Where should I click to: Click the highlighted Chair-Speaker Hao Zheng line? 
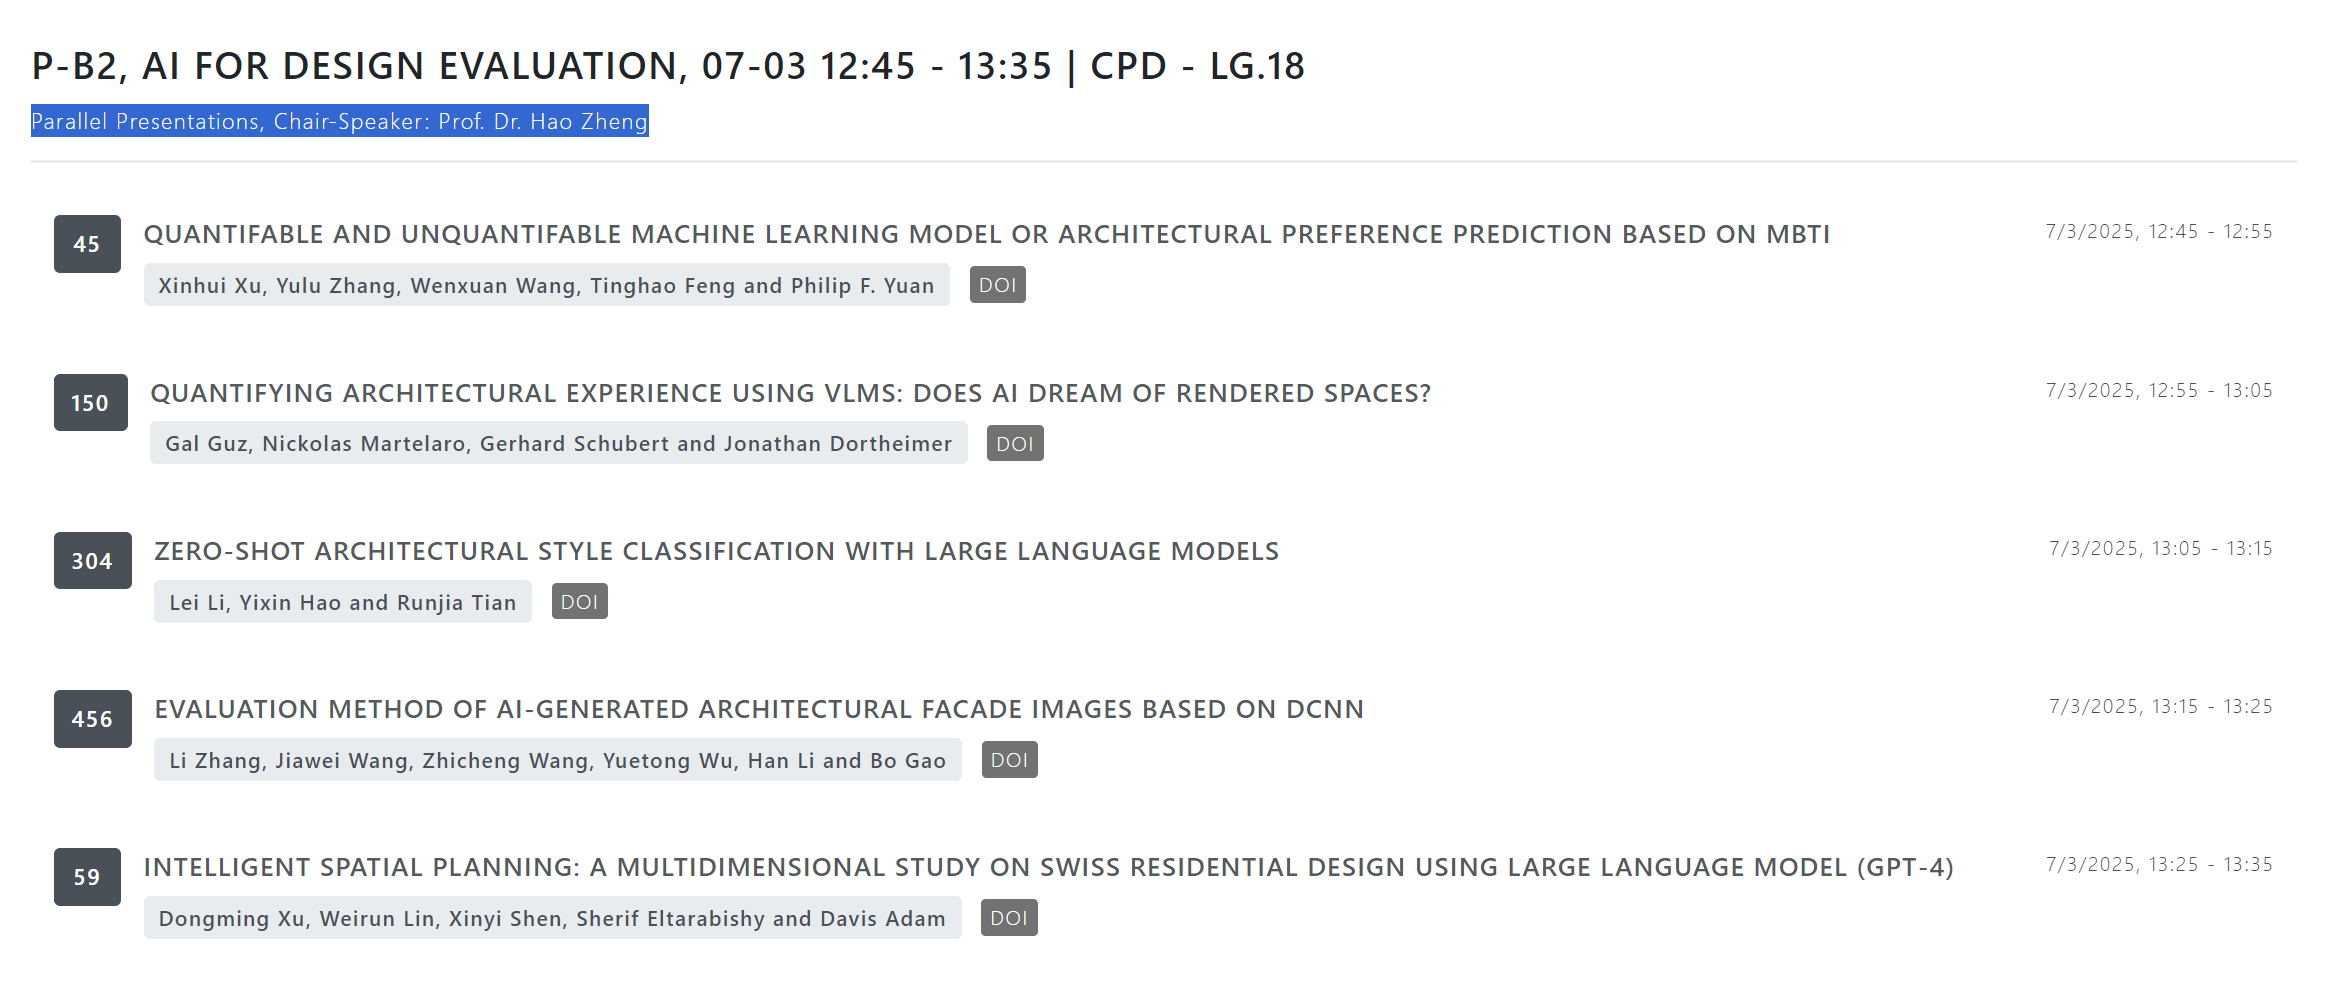click(339, 121)
